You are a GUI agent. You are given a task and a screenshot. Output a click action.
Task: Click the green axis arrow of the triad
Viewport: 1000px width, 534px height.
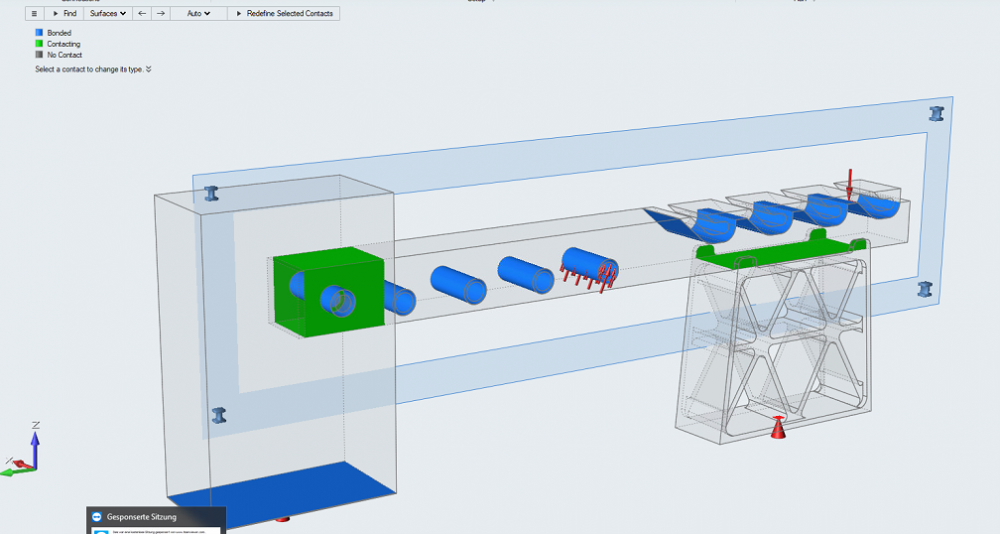pos(14,472)
